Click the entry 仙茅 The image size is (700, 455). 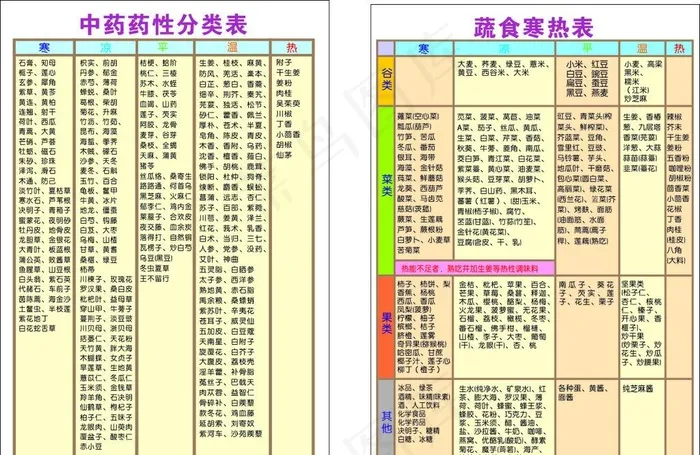[283, 155]
